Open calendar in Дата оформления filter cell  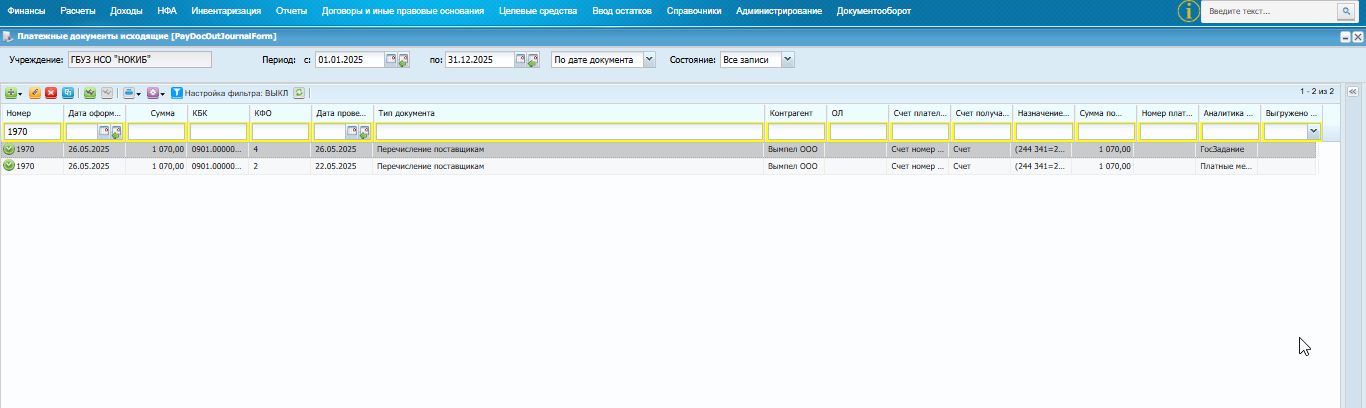point(104,131)
